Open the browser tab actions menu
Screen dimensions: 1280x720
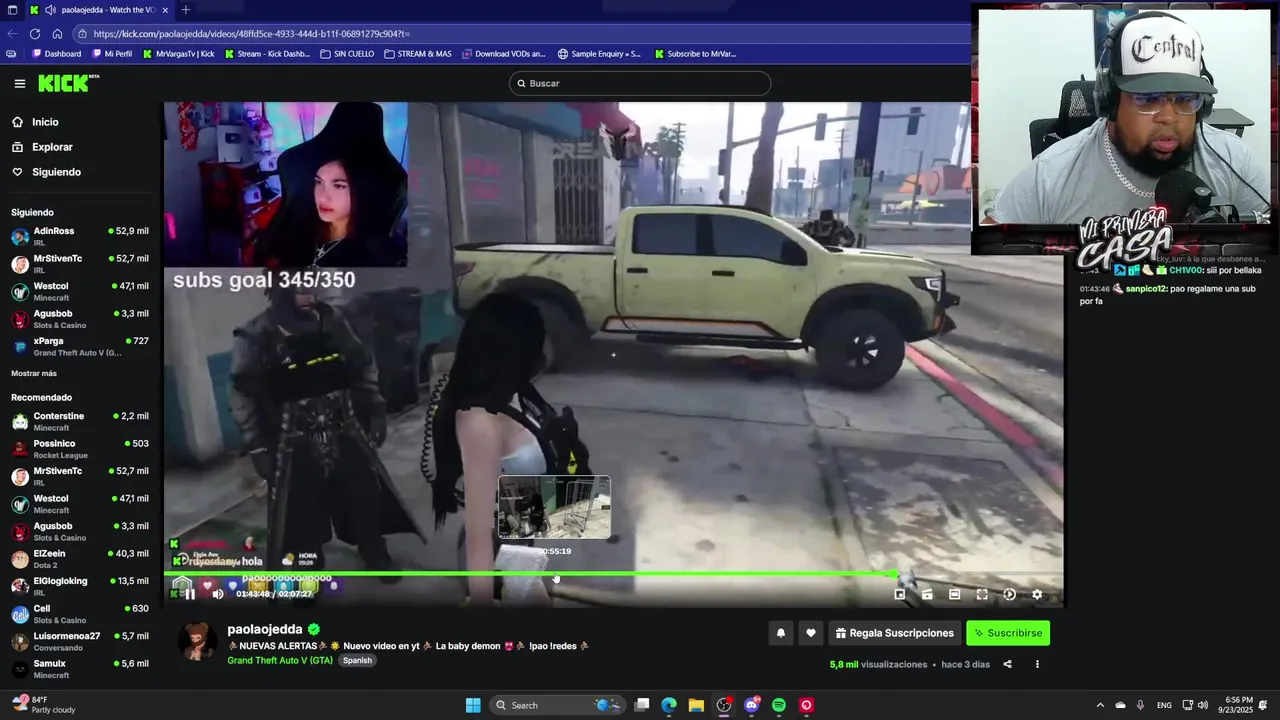click(12, 10)
